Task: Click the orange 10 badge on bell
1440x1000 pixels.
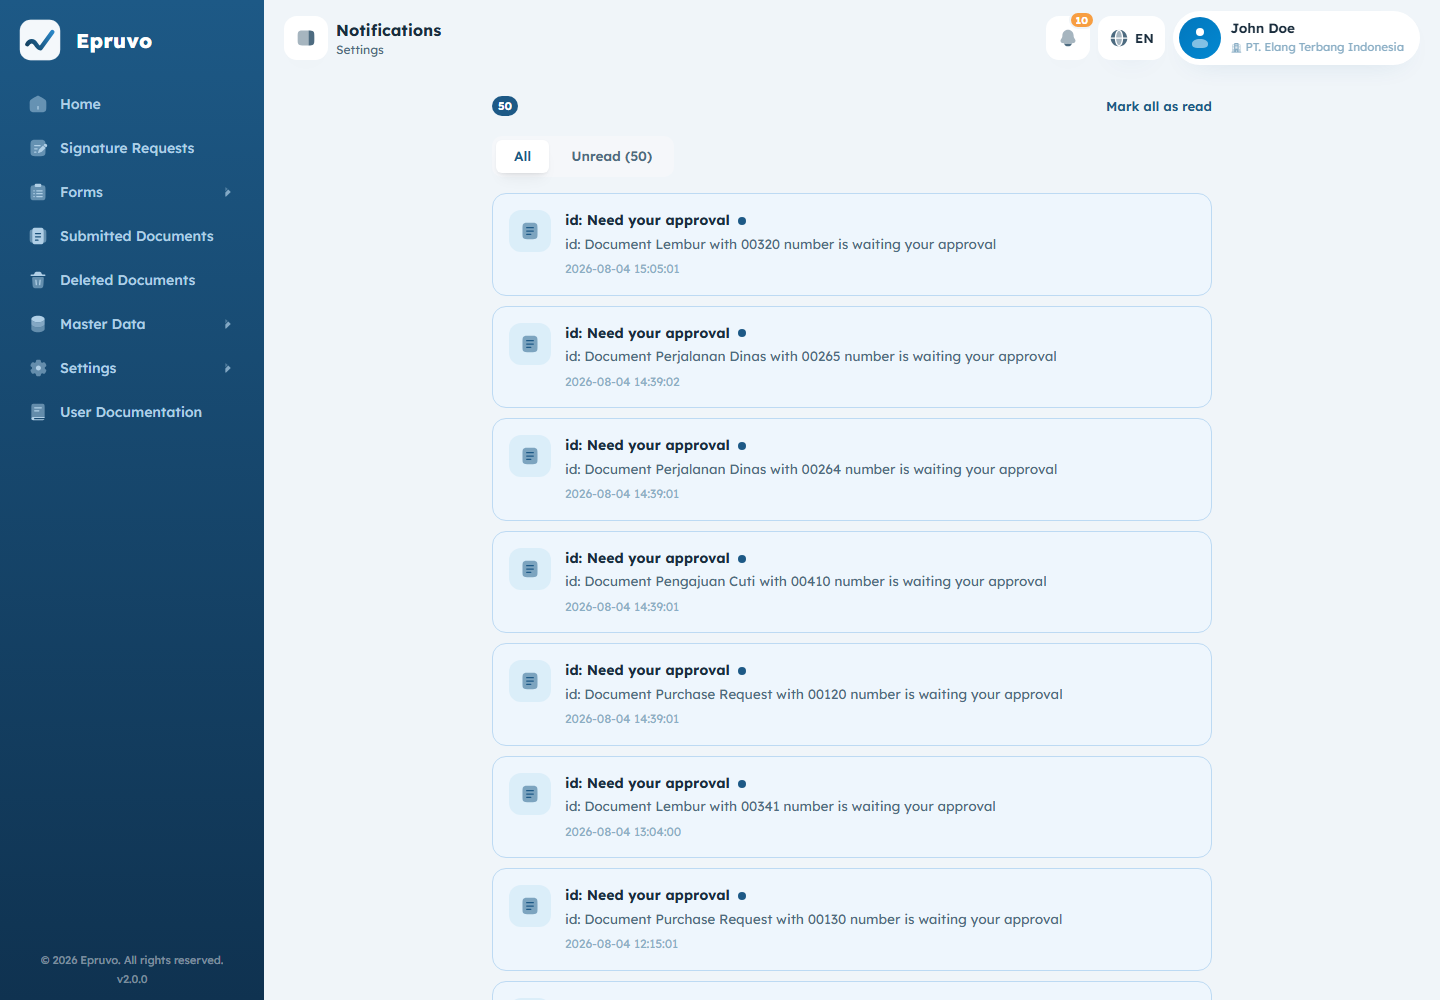Action: coord(1081,20)
